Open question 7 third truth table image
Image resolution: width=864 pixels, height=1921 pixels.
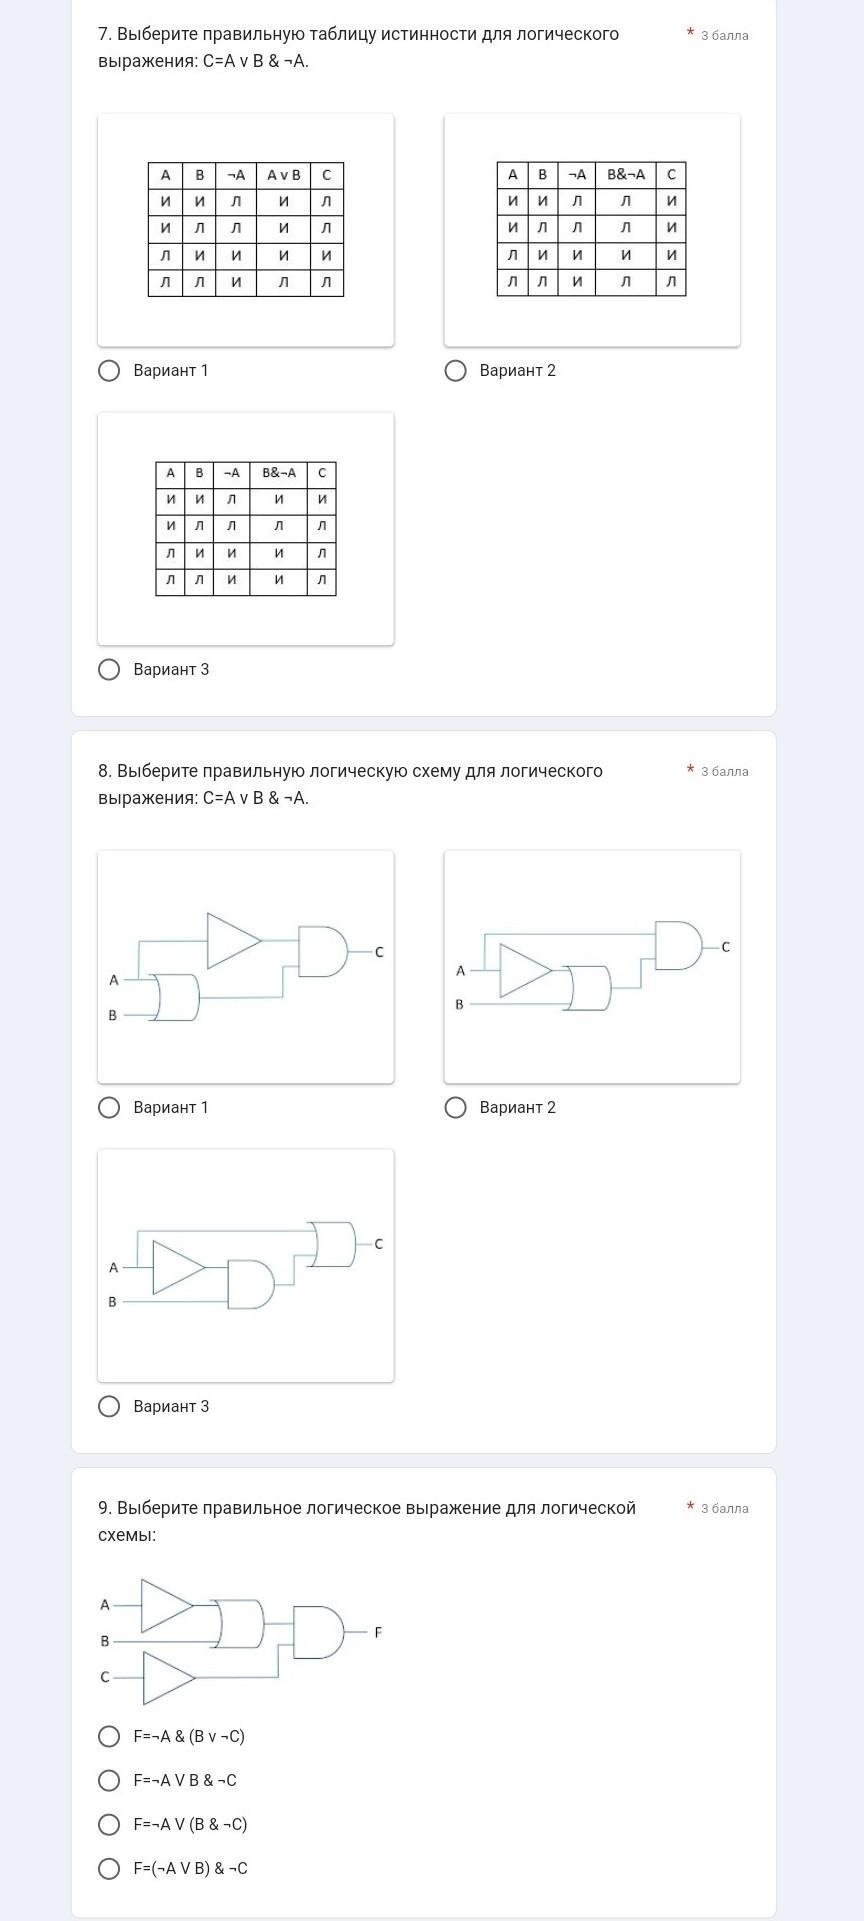click(x=246, y=529)
